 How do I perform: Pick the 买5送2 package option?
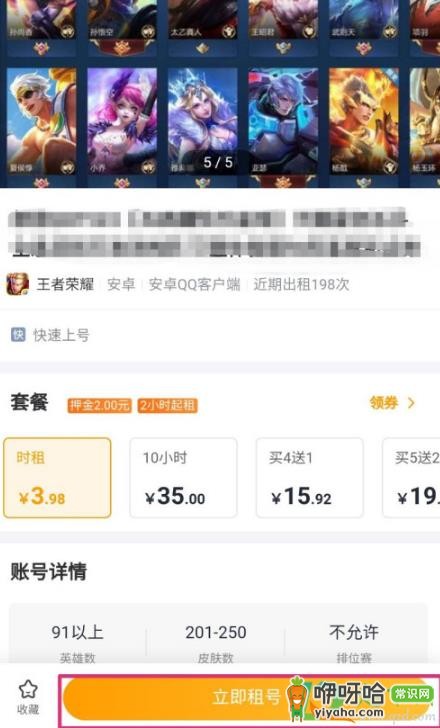click(x=411, y=477)
